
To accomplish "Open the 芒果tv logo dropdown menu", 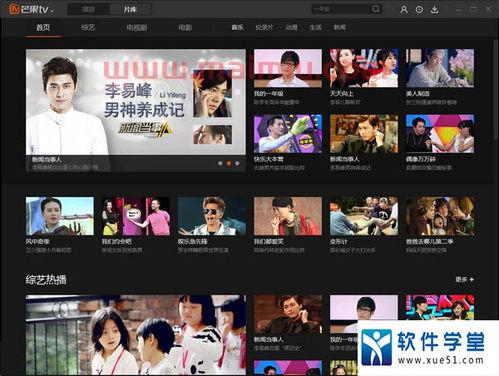I will [31, 9].
